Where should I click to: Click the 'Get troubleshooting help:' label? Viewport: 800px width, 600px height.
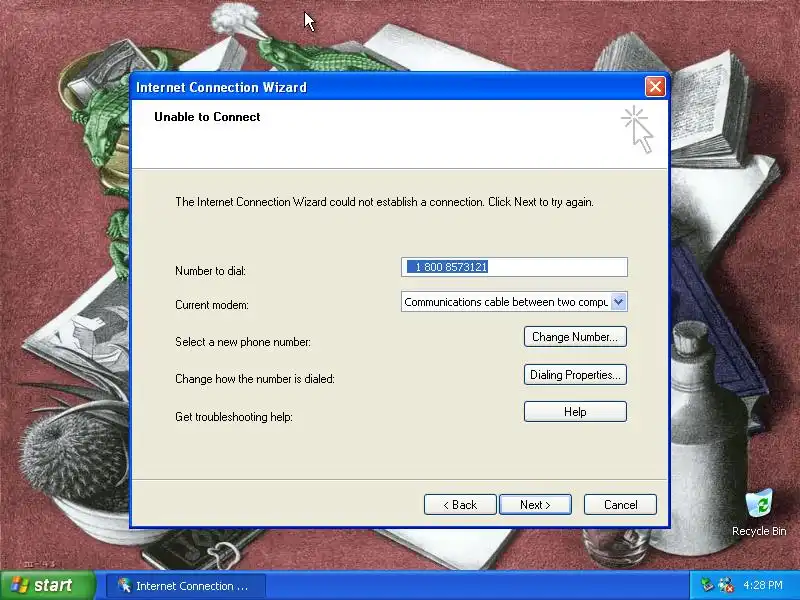point(234,417)
